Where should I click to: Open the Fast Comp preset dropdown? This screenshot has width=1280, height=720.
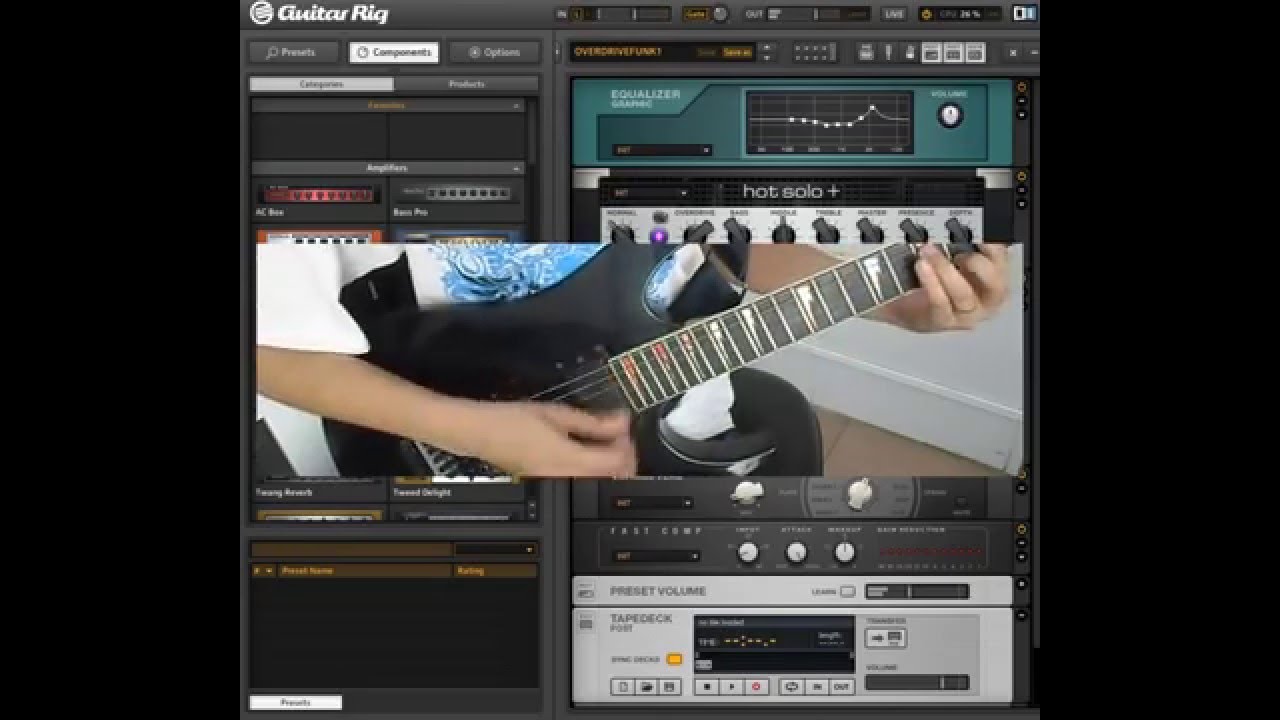[x=657, y=556]
